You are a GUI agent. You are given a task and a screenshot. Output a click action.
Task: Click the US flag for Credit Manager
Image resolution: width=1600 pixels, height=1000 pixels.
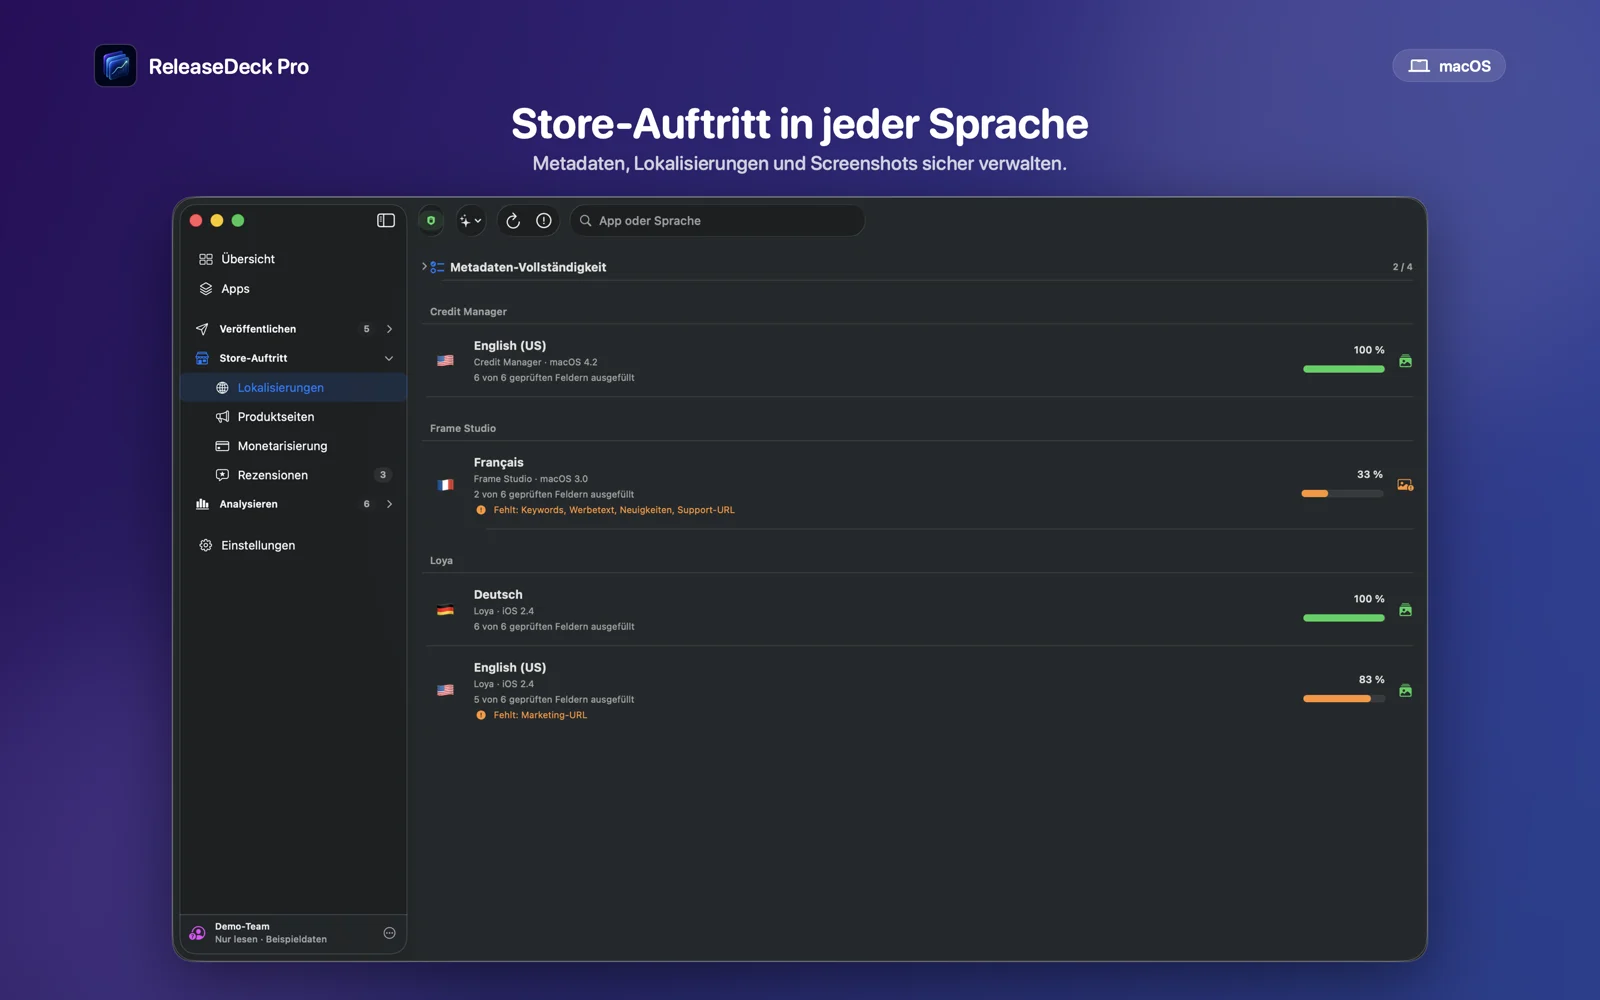(x=445, y=361)
